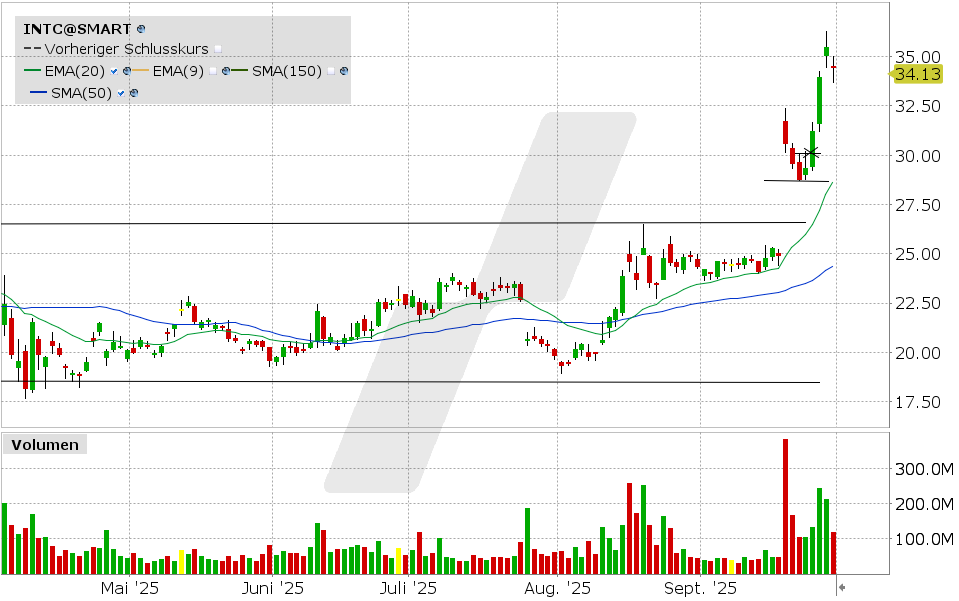This screenshot has height=601, width=959.
Task: Click the blue SMA(50) legend color line
Action: [x=39, y=93]
